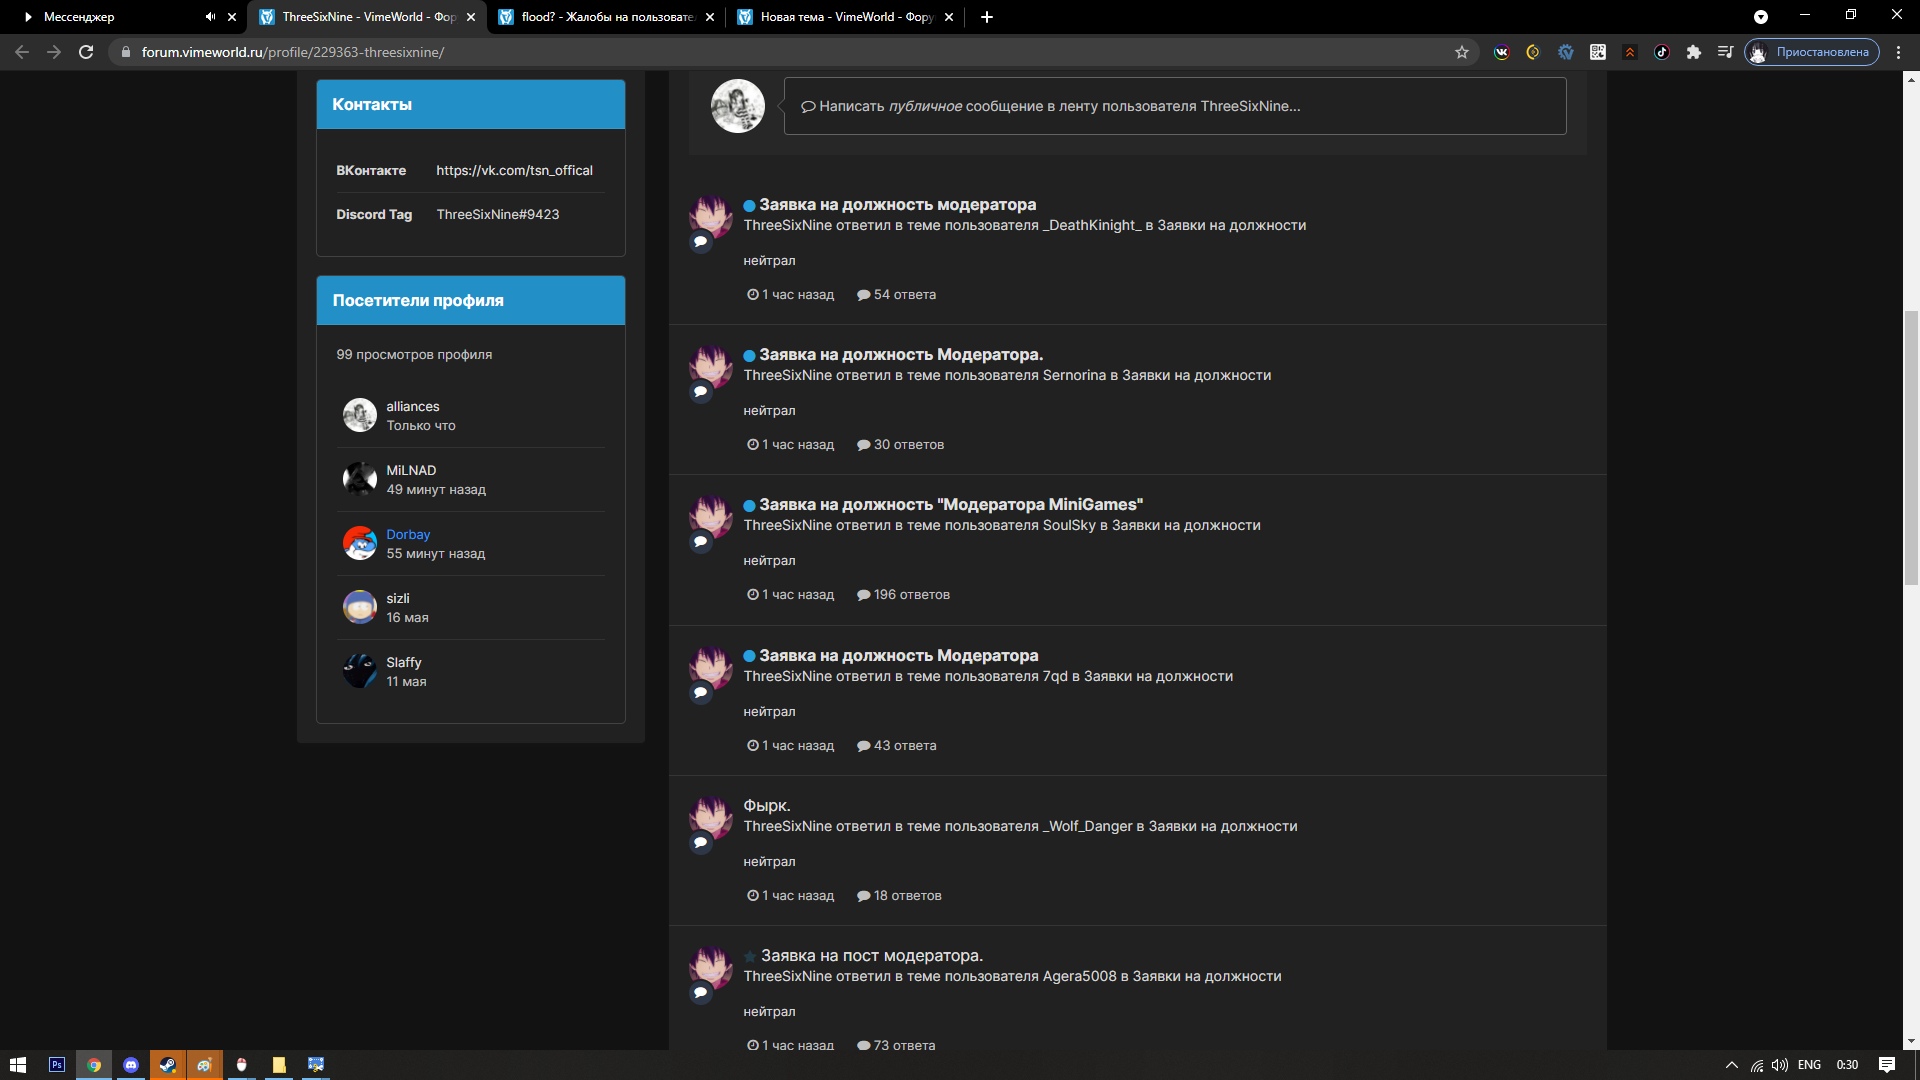The height and width of the screenshot is (1080, 1920).
Task: Open the VK extension icon
Action: click(1501, 52)
